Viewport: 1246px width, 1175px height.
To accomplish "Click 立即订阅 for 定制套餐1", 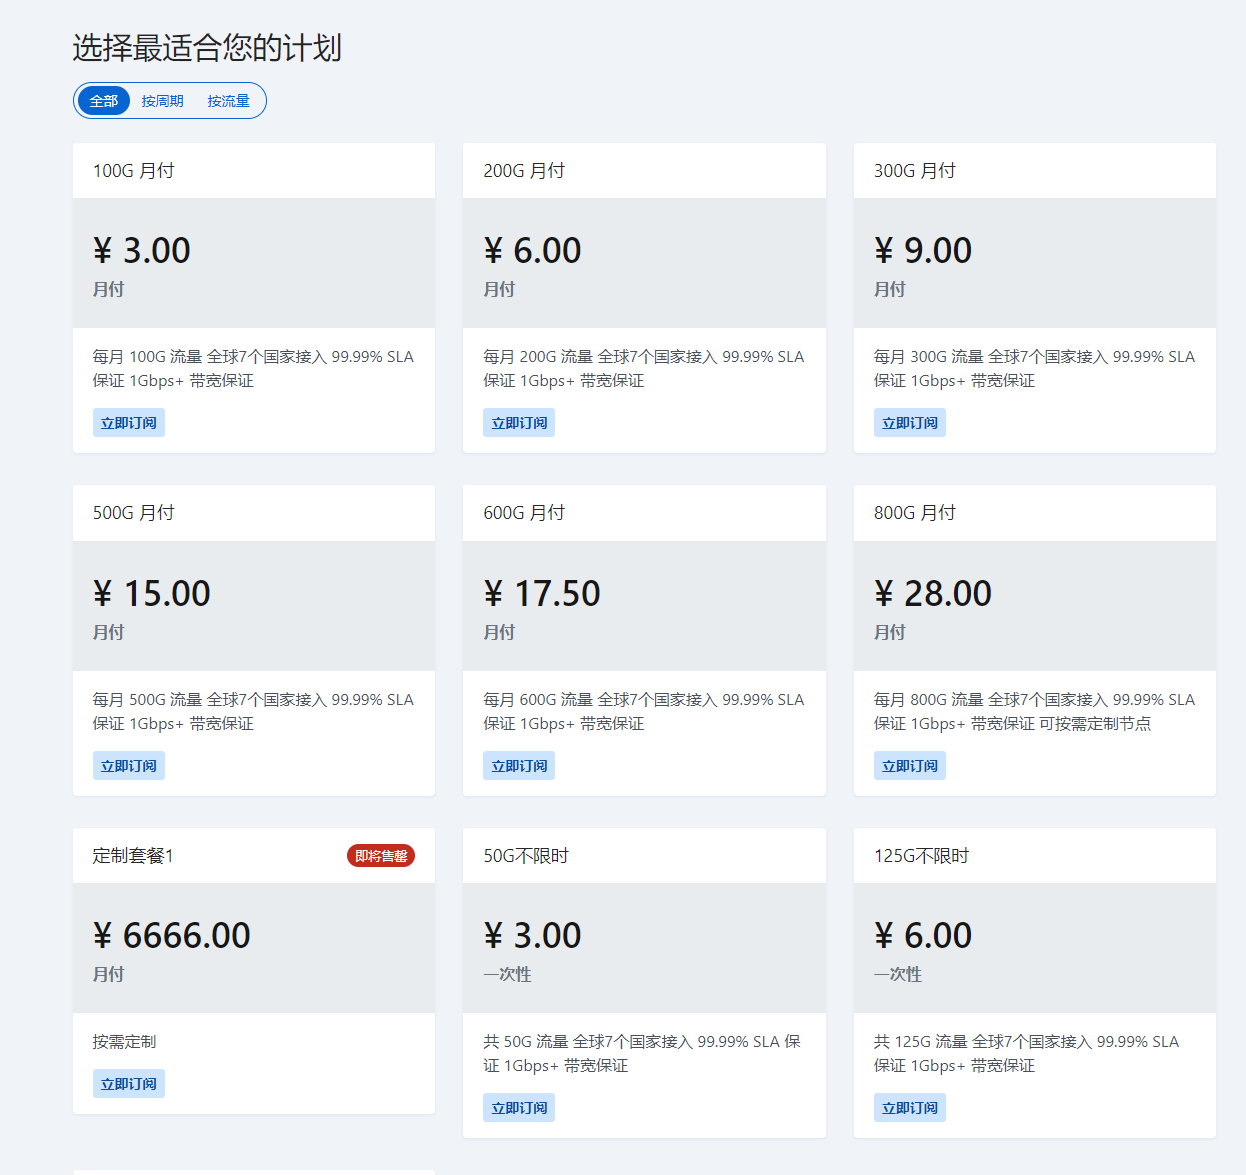I will click(129, 1084).
